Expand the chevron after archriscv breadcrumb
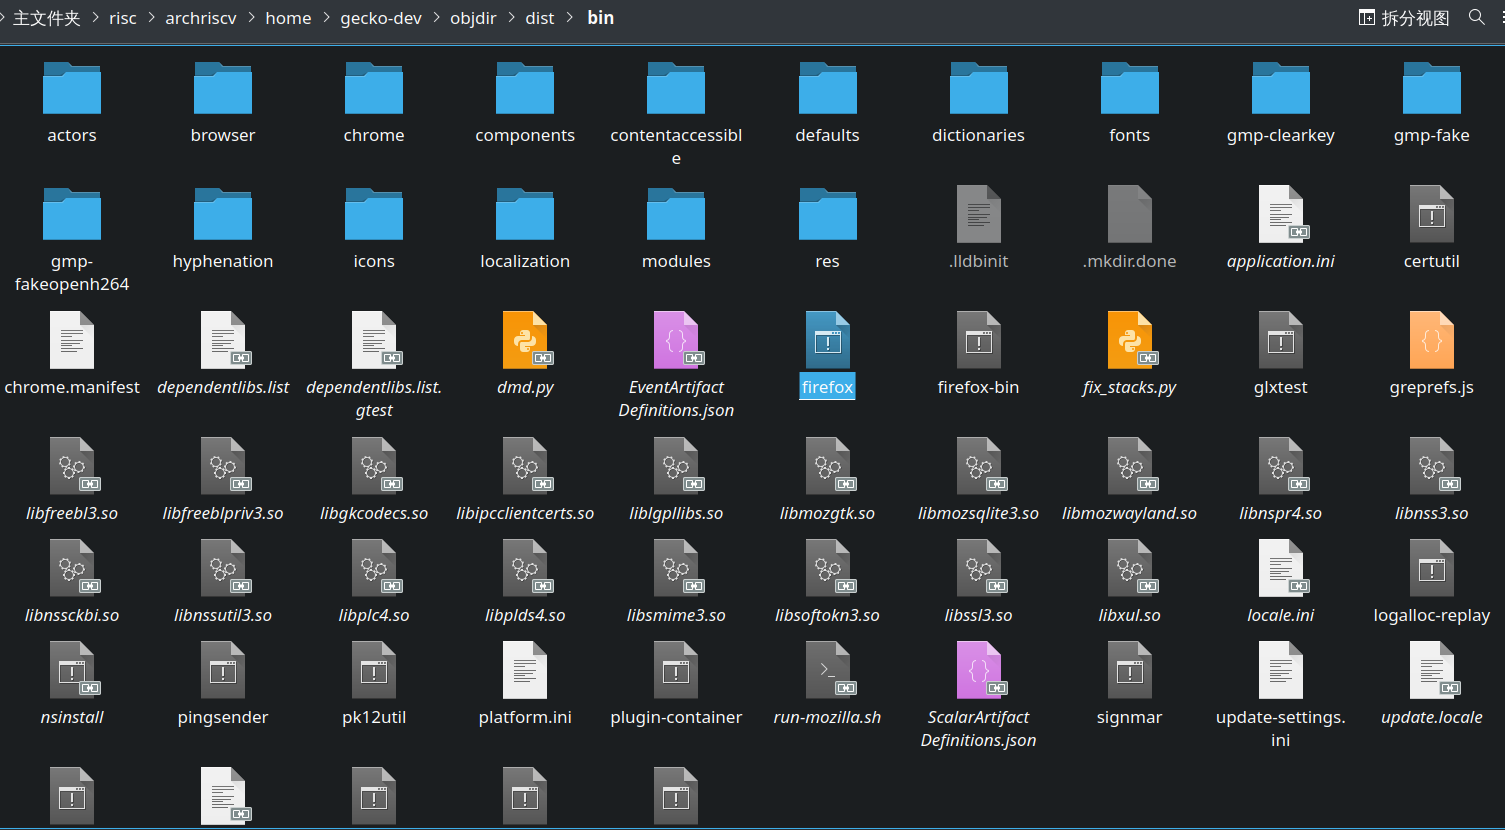The height and width of the screenshot is (830, 1505). (252, 18)
